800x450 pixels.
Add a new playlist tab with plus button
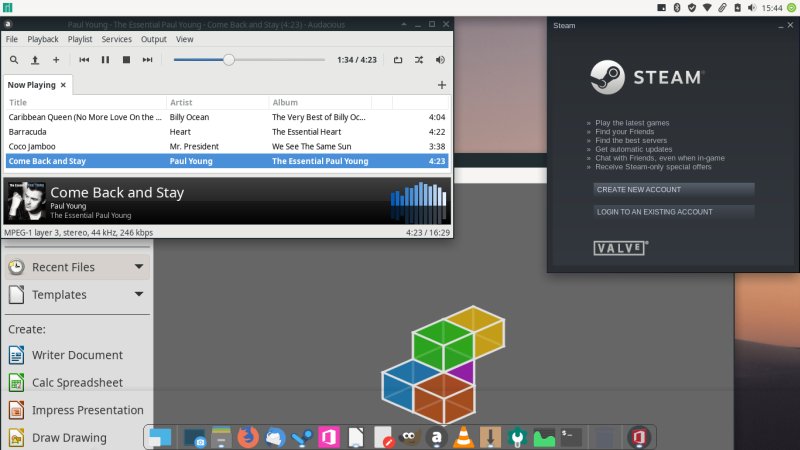click(x=442, y=85)
